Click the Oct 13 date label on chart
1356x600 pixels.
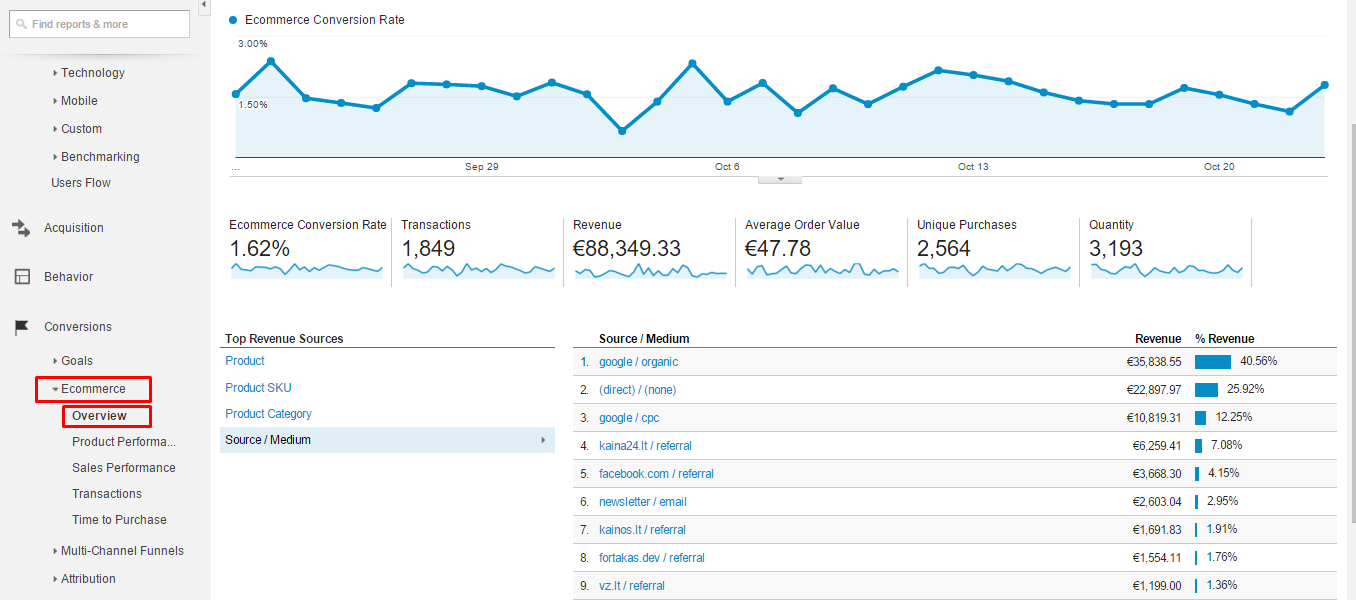pyautogui.click(x=973, y=167)
